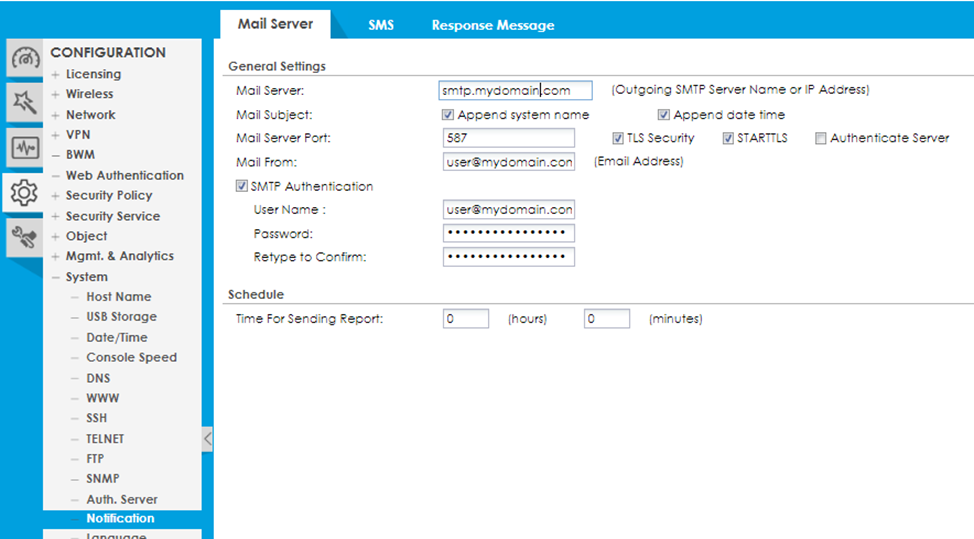Expand the Licensing tree node
The image size is (974, 539).
click(x=56, y=74)
